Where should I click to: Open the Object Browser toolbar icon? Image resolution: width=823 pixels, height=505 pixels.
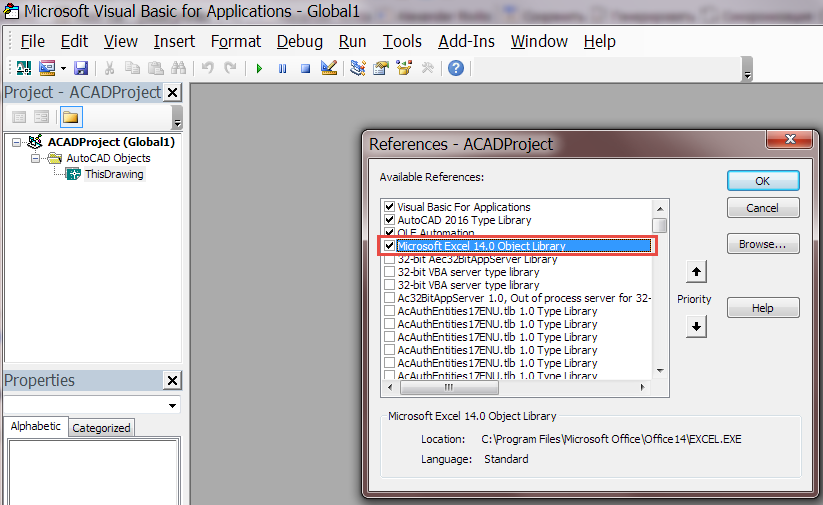coord(404,68)
